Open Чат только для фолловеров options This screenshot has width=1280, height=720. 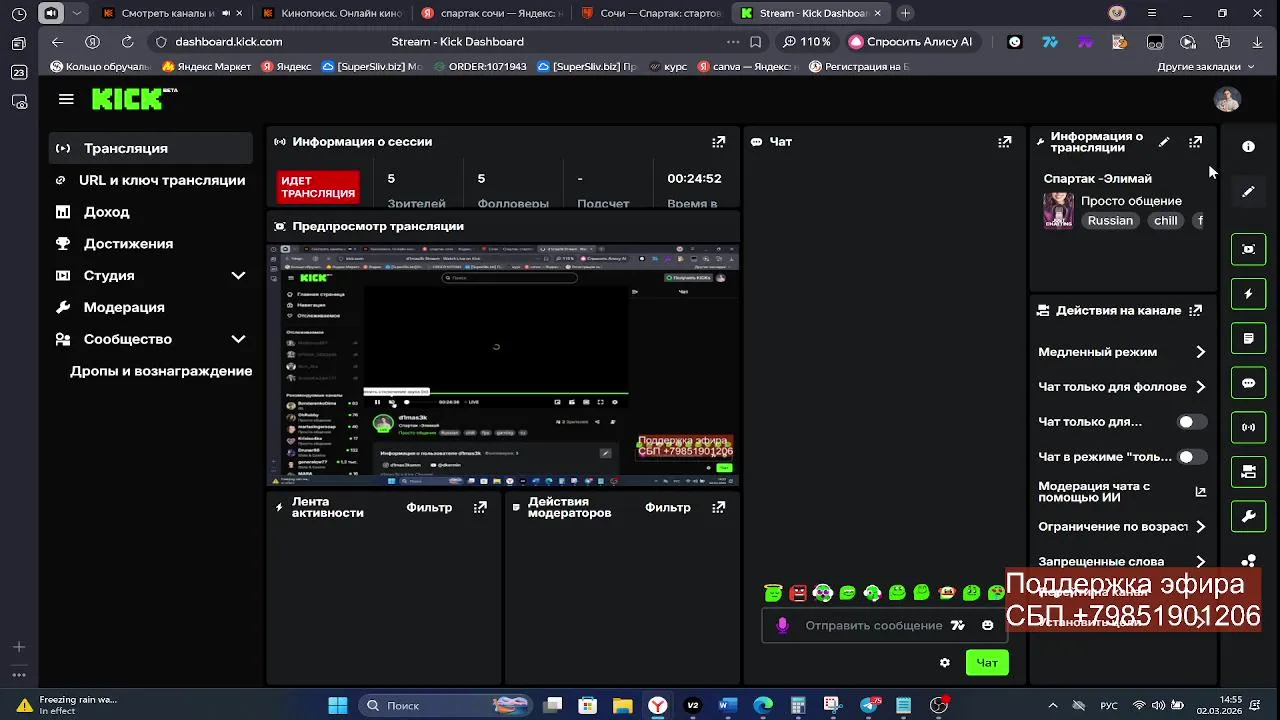point(1122,387)
